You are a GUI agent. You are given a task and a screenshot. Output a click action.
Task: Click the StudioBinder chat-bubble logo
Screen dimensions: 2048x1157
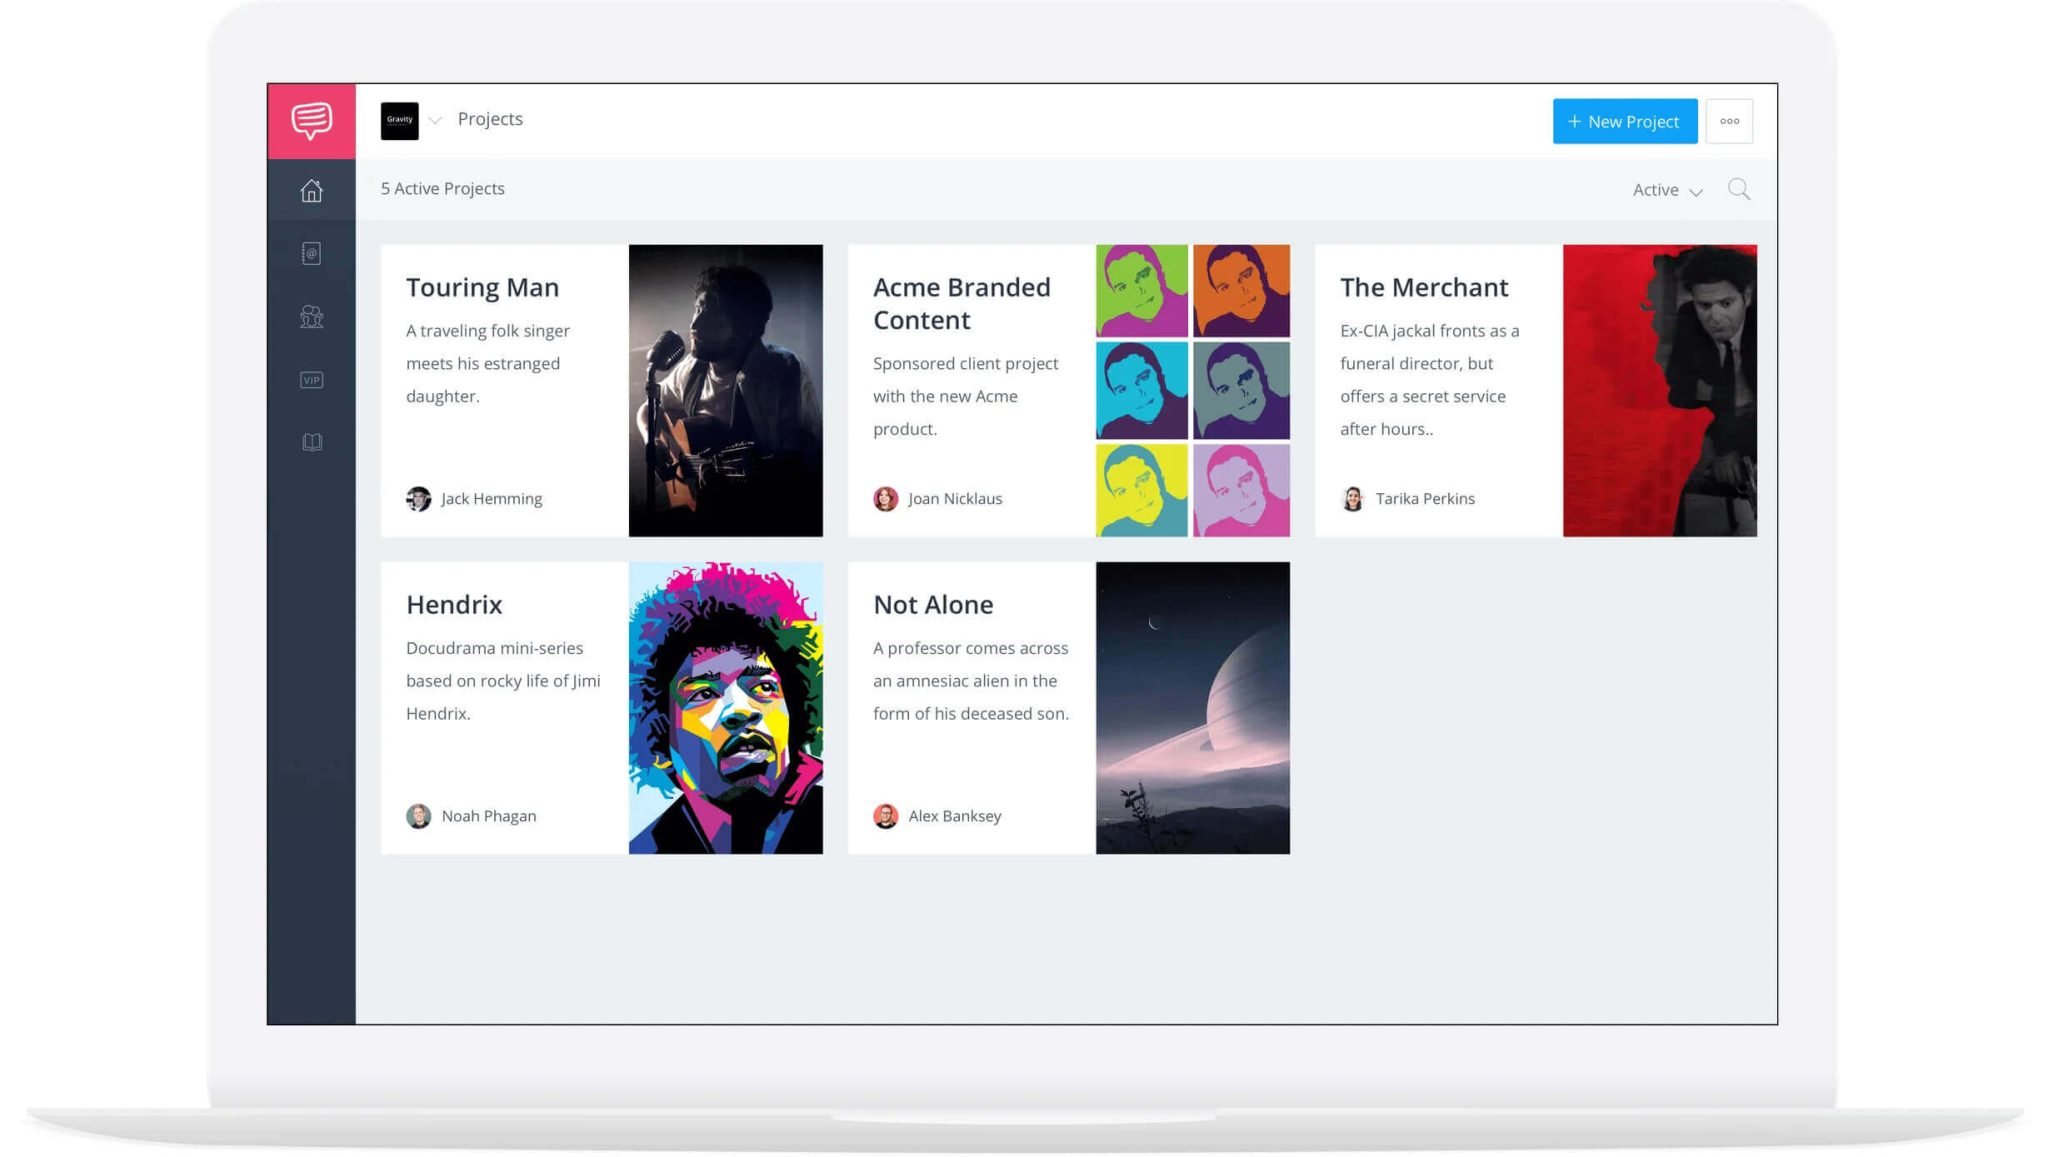click(x=311, y=120)
